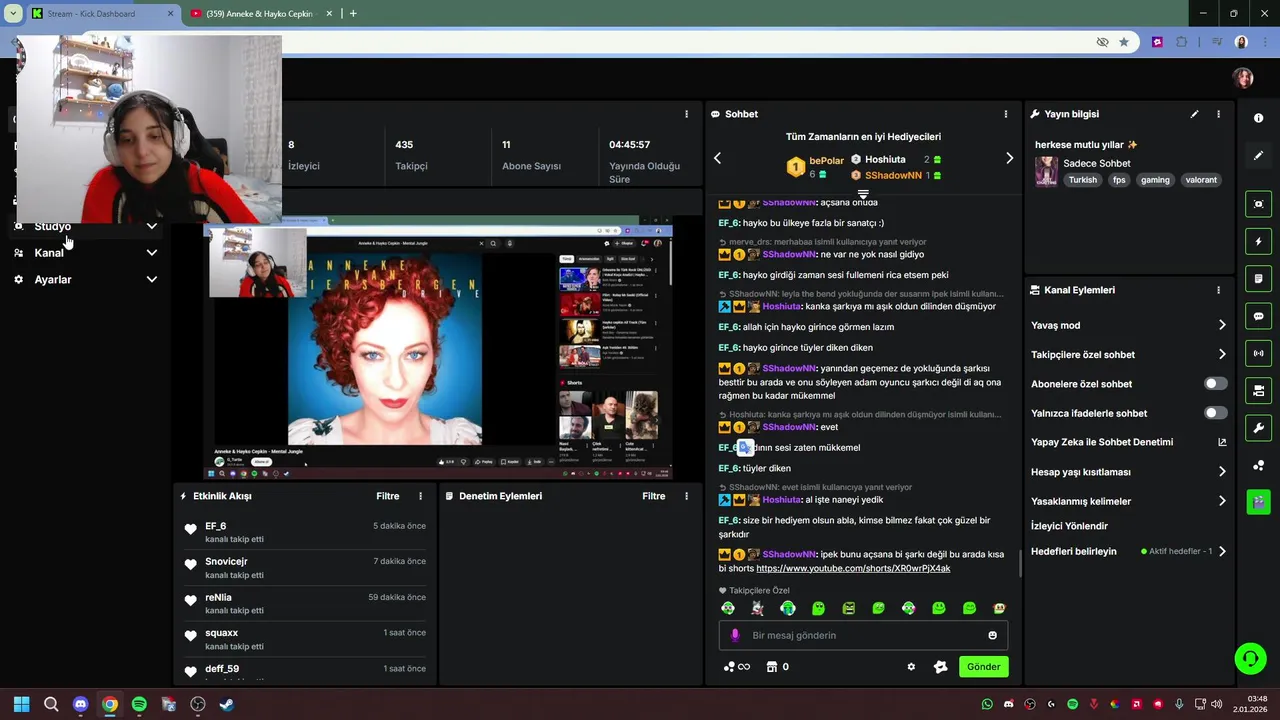Click the three-dots cluster icon in sidebar

pos(1258,465)
